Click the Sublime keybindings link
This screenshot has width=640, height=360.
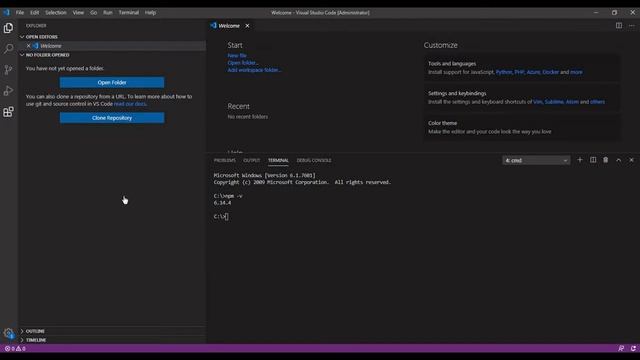pyautogui.click(x=554, y=102)
